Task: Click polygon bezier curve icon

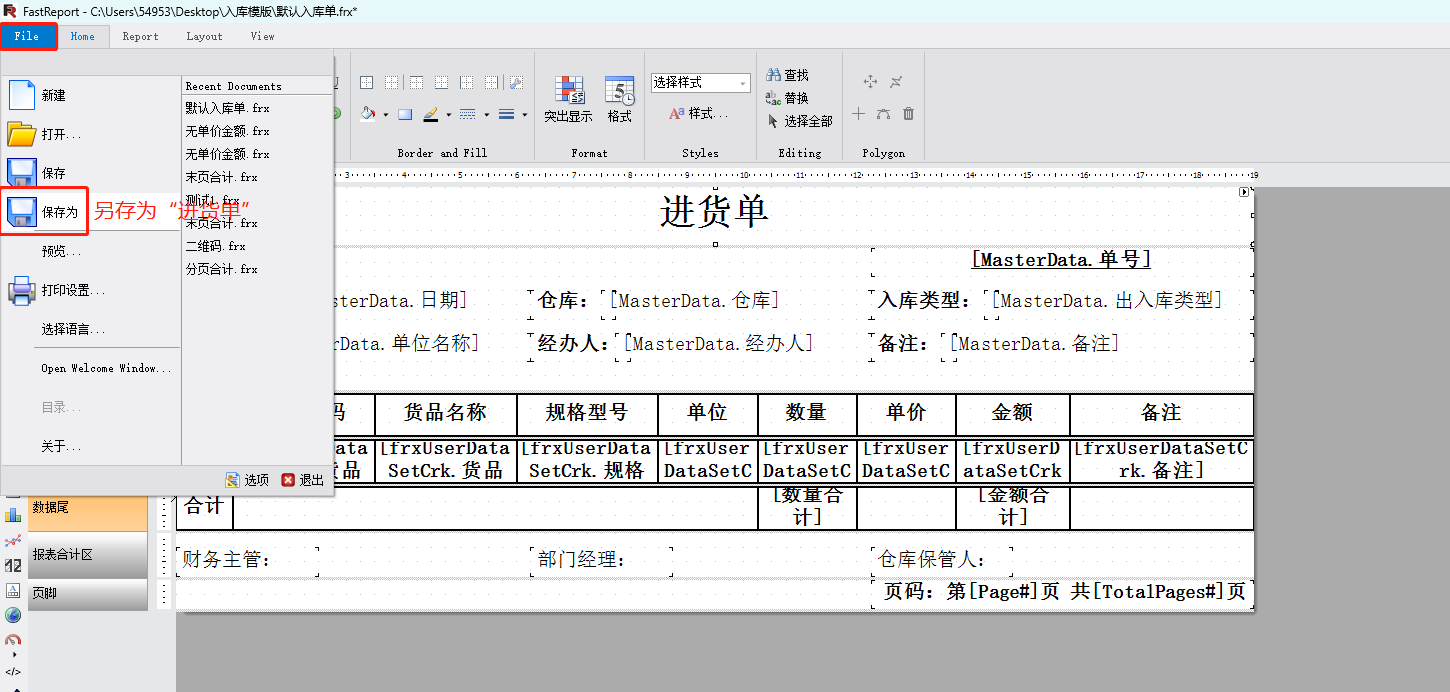Action: [x=883, y=114]
